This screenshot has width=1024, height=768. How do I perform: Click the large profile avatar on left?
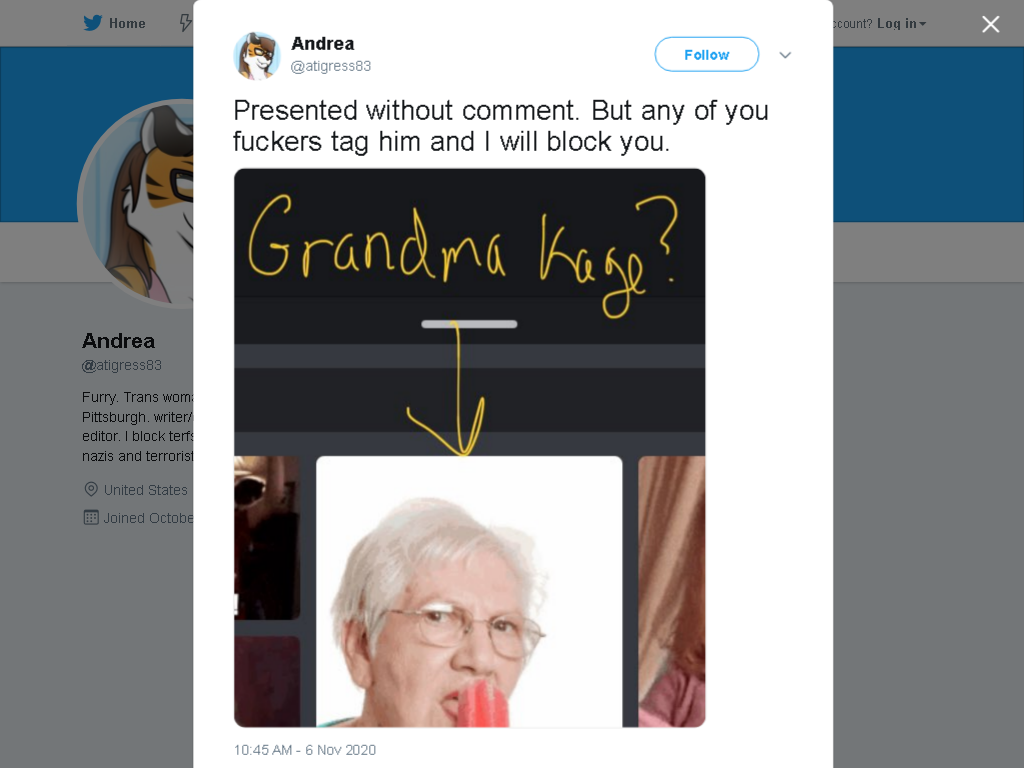point(136,203)
